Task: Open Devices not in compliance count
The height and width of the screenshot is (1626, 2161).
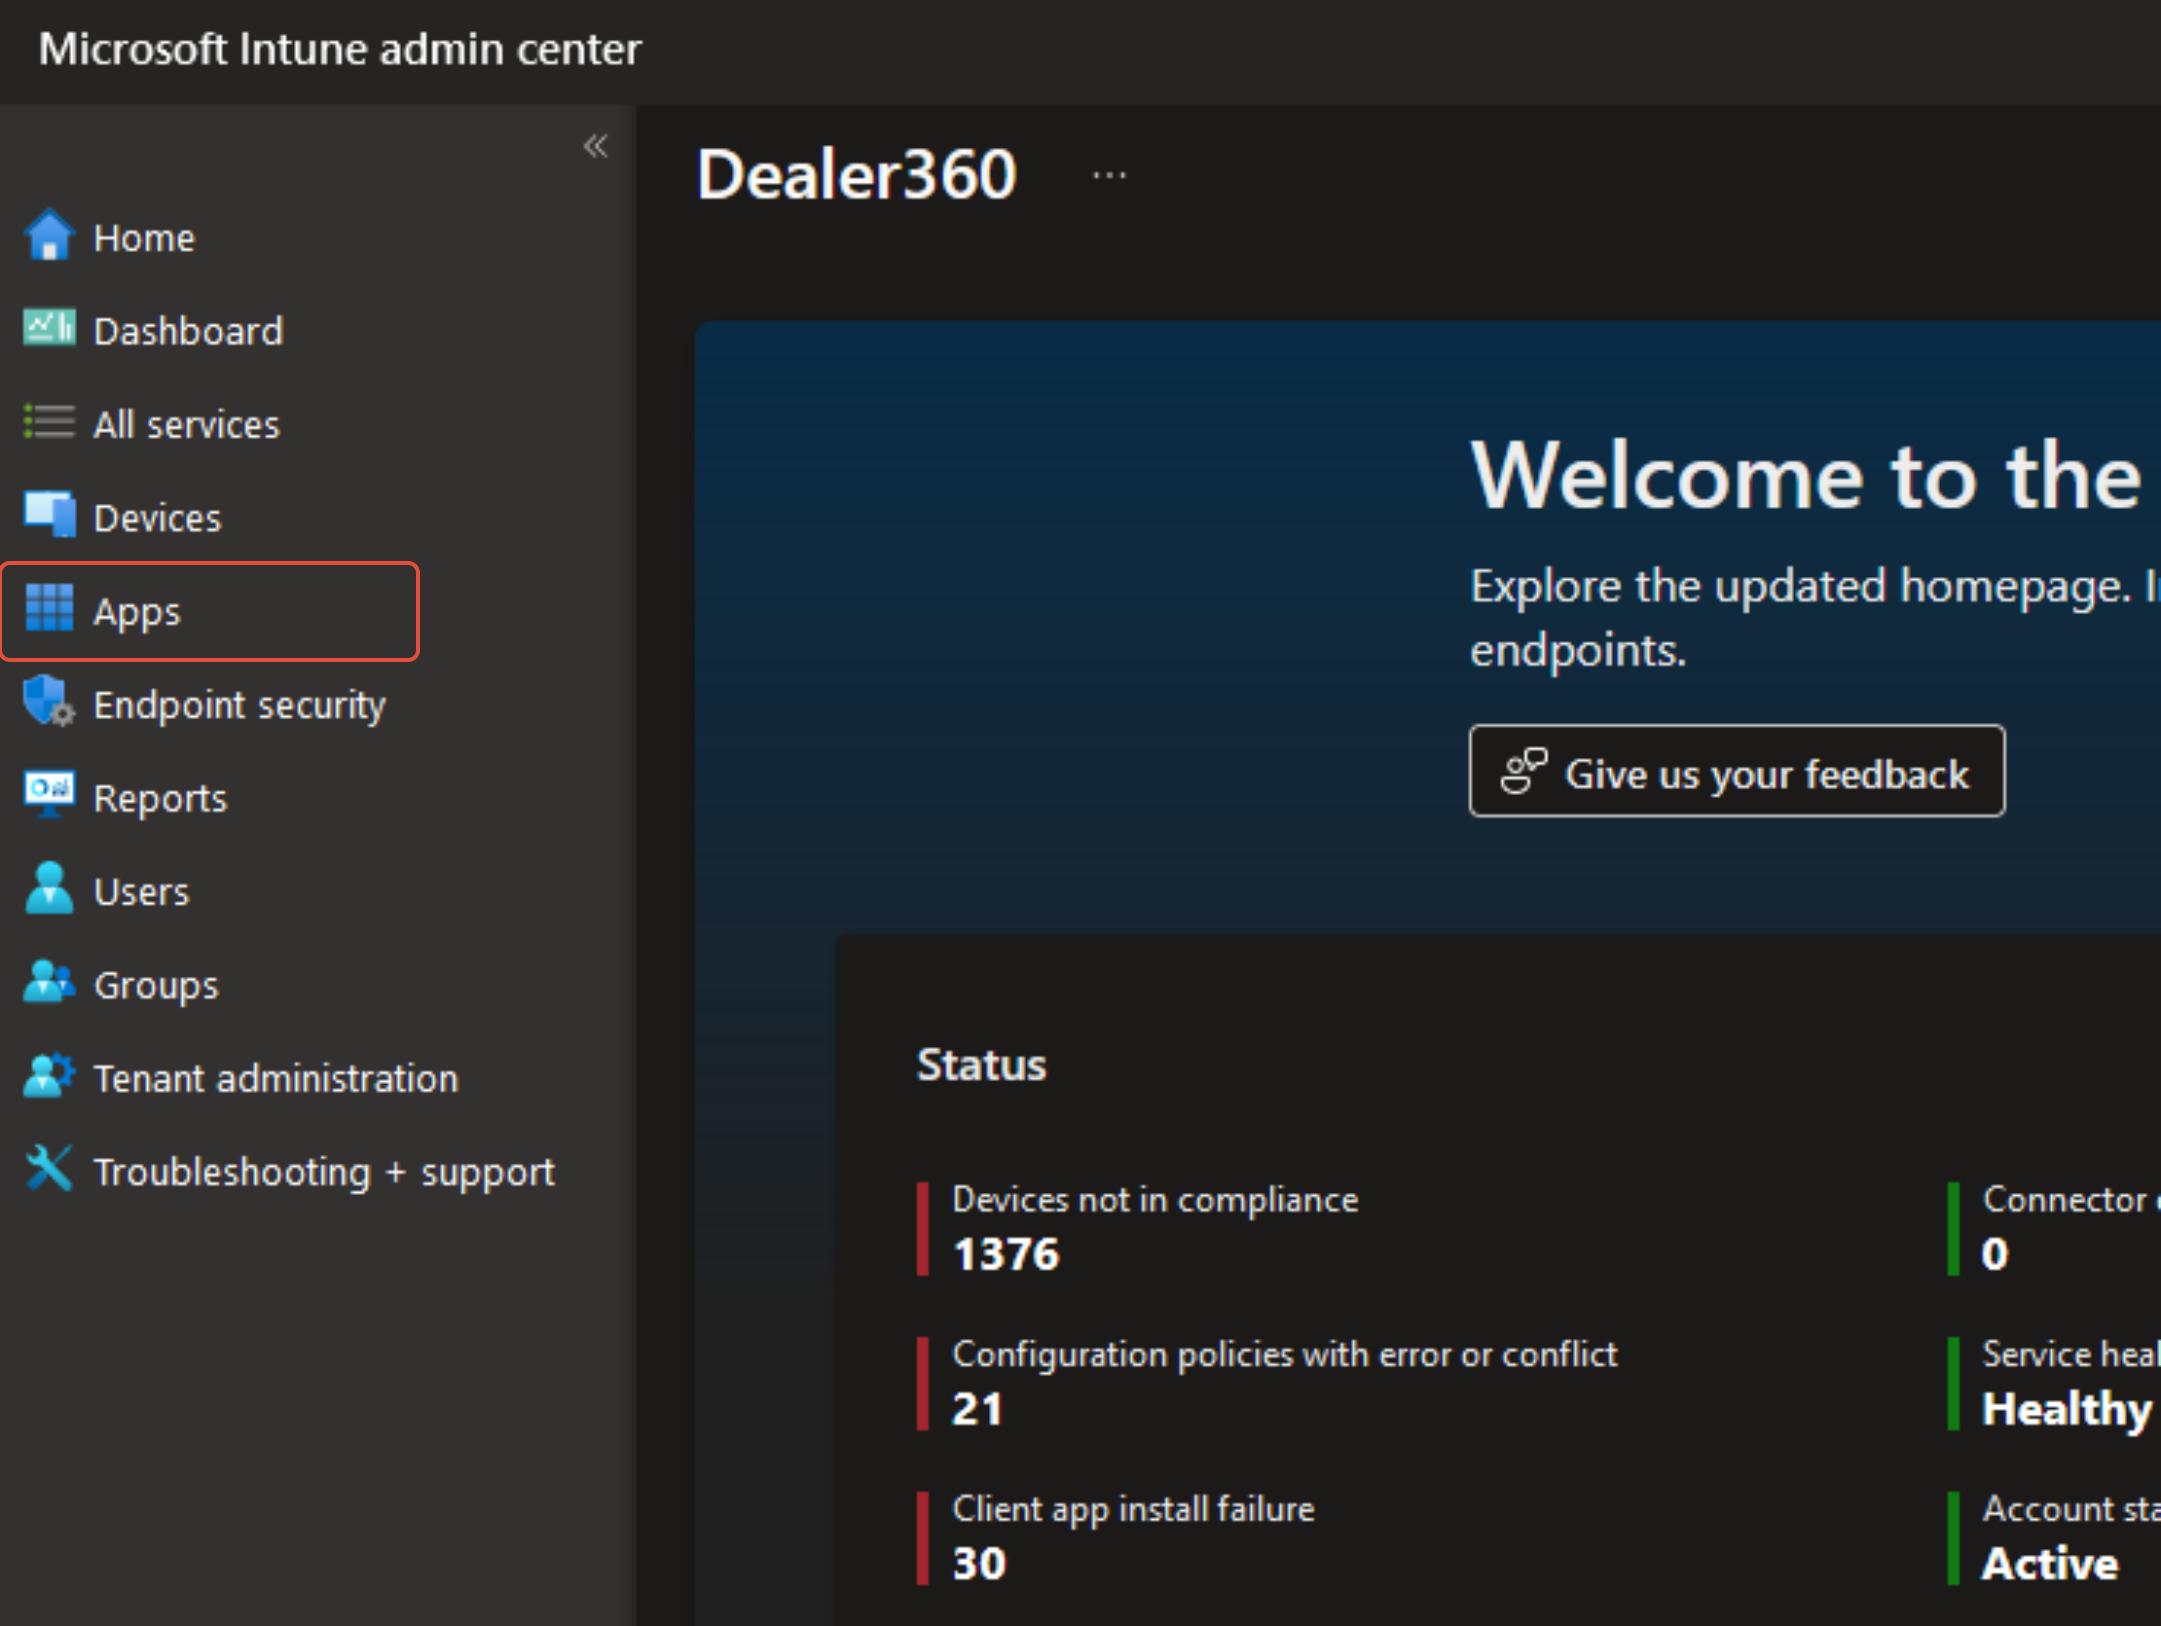Action: [x=1154, y=1228]
